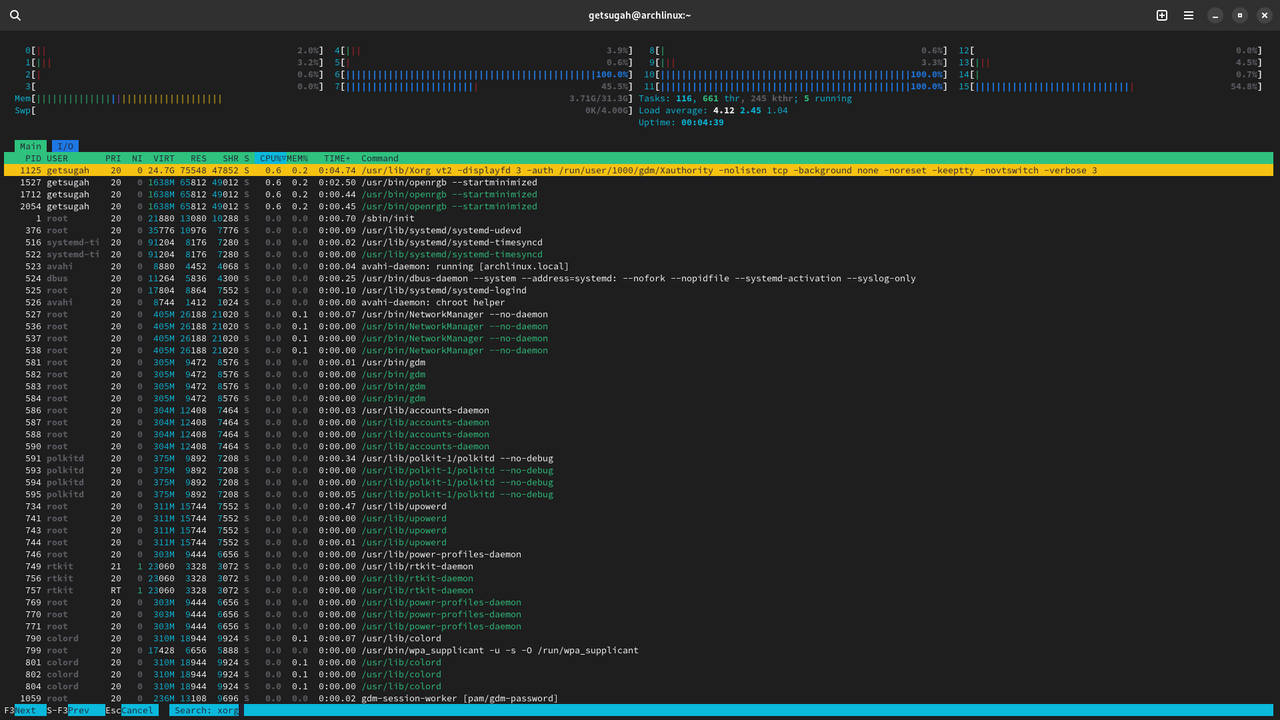Image resolution: width=1280 pixels, height=720 pixels.
Task: Focus the Search: xorg input field
Action: coord(205,710)
